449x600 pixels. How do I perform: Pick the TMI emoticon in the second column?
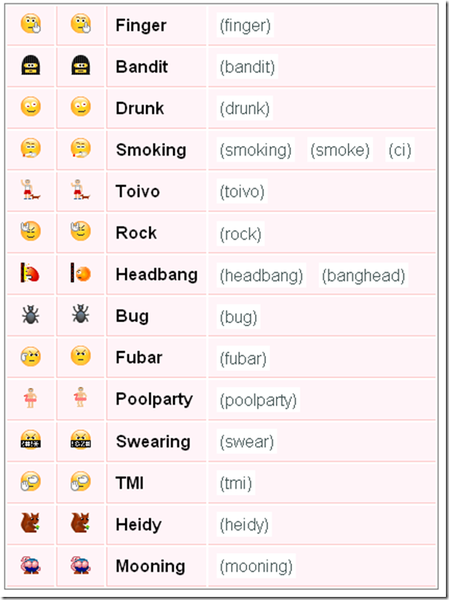coord(81,481)
